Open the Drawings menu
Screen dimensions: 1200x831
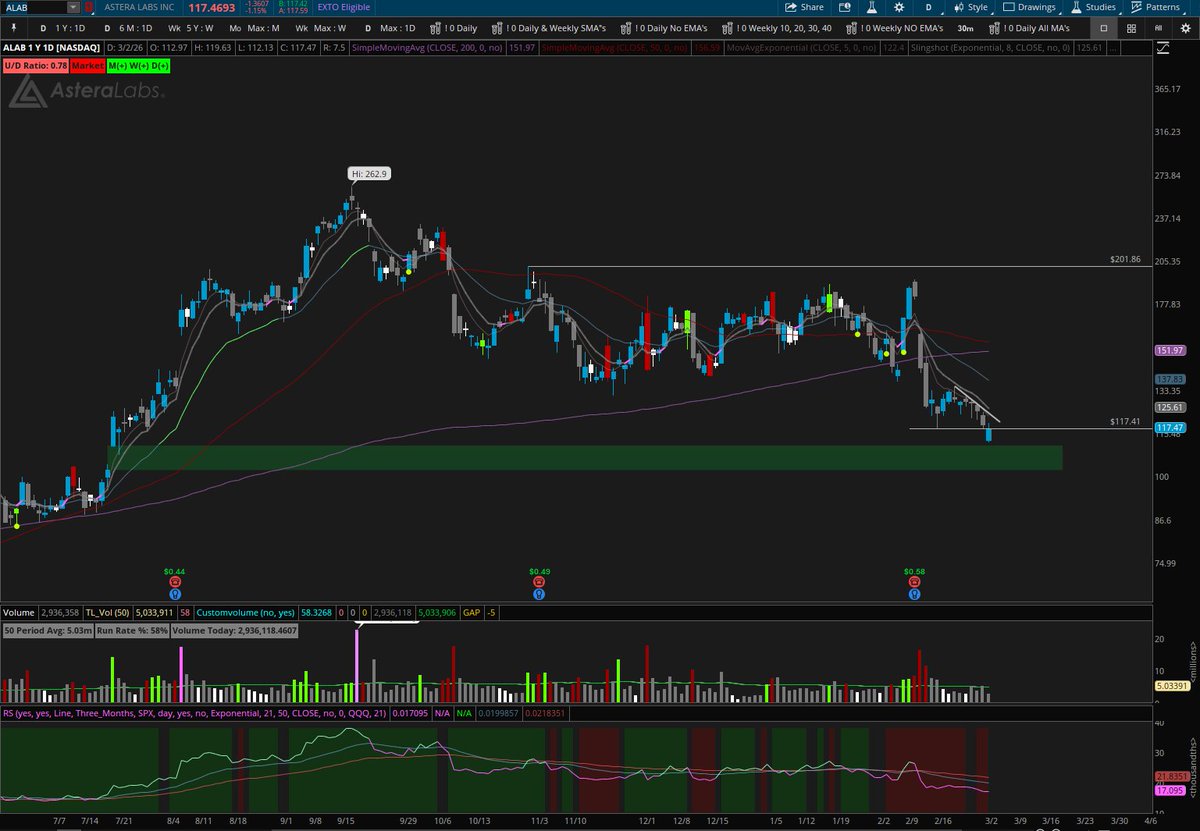click(1030, 7)
